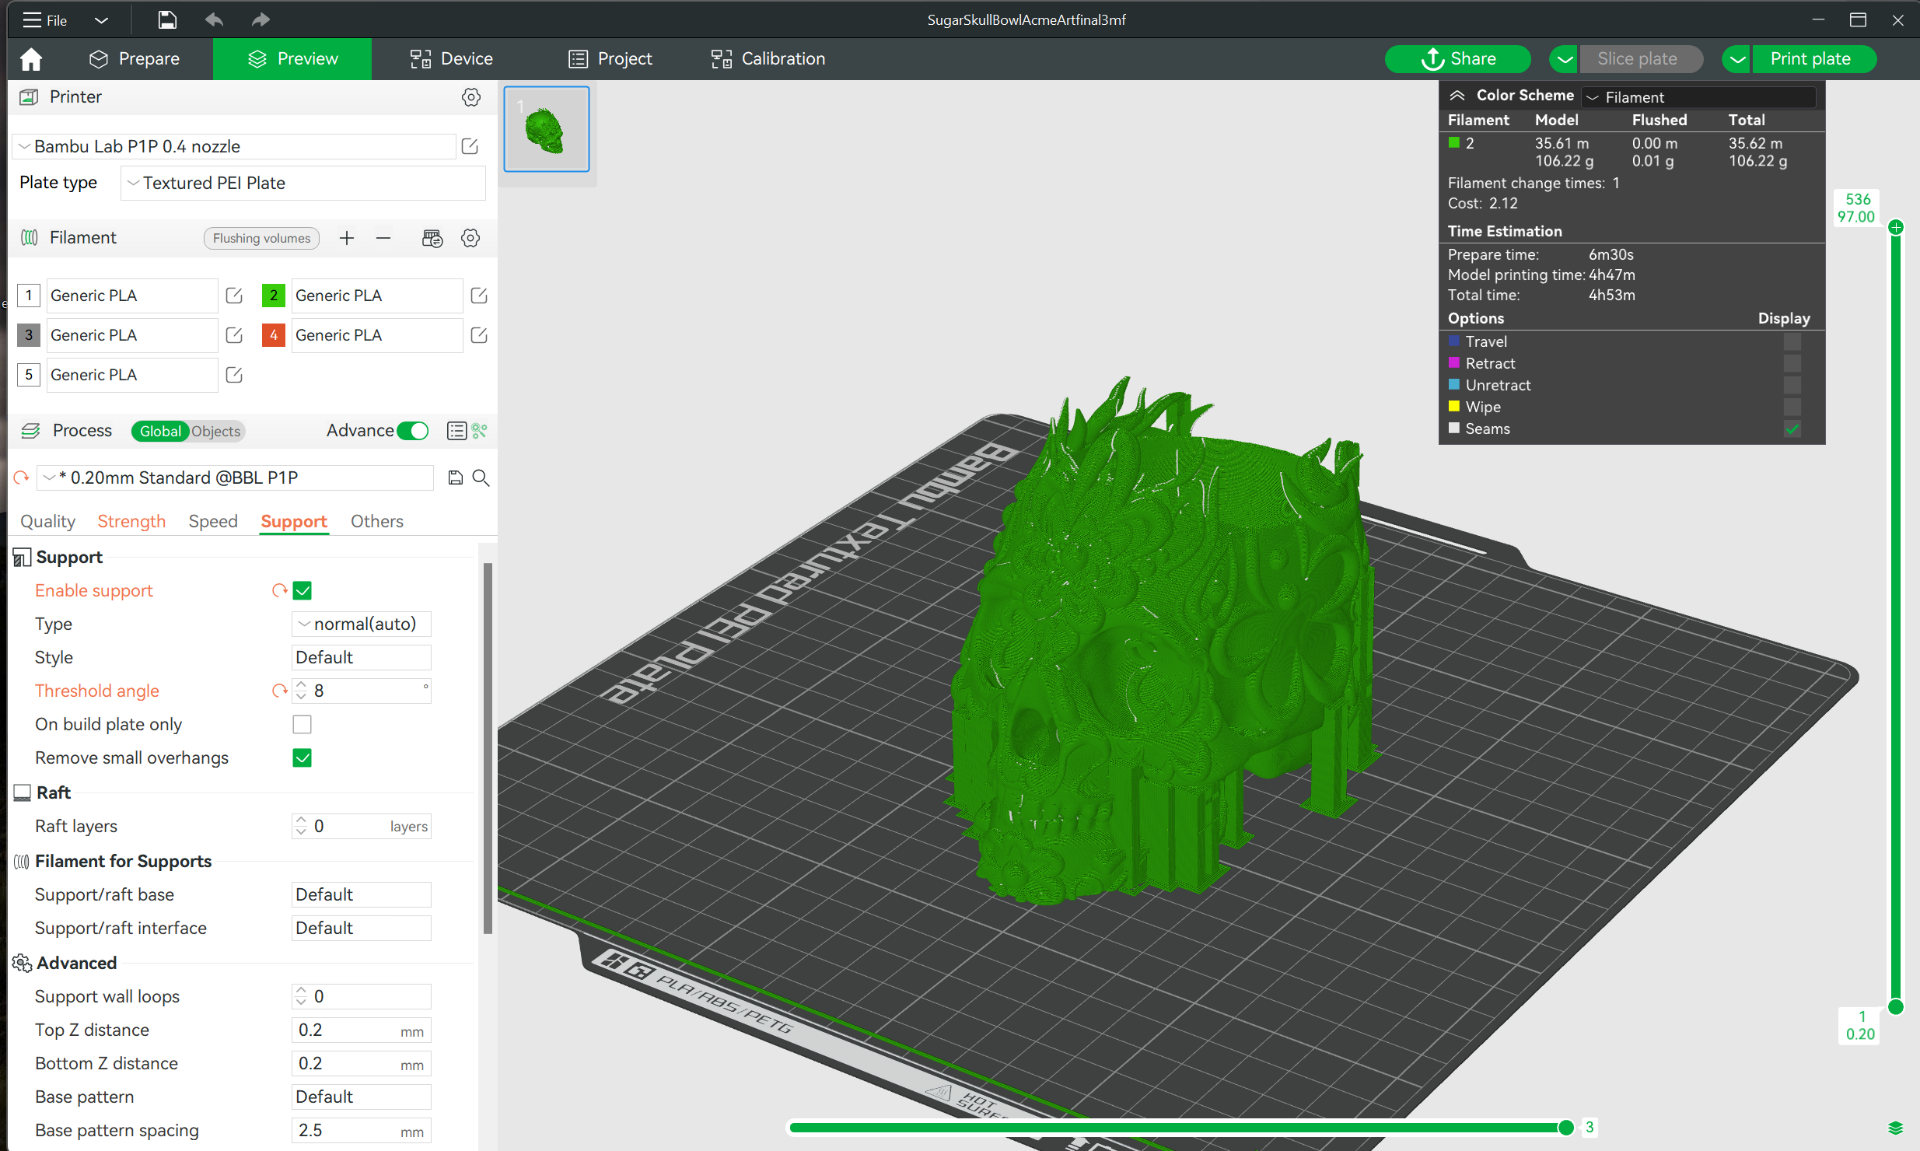Viewport: 1920px width, 1151px height.
Task: Click the Home icon
Action: tap(31, 59)
